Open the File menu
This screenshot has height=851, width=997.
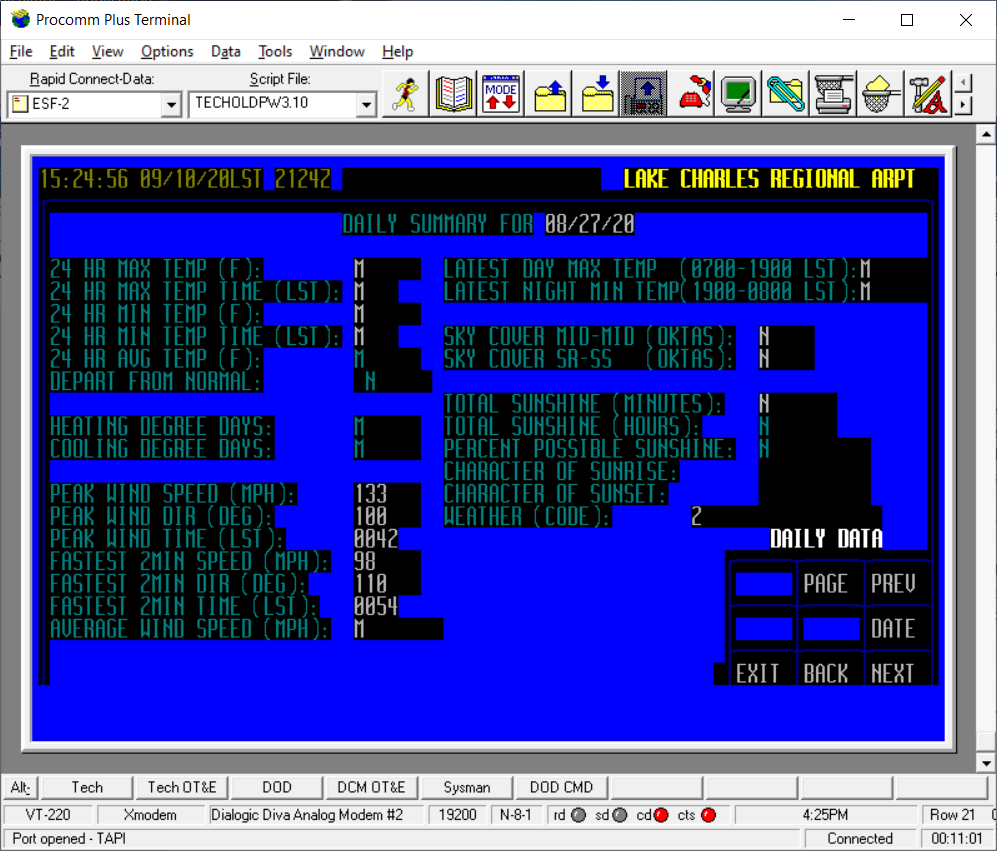tap(21, 52)
